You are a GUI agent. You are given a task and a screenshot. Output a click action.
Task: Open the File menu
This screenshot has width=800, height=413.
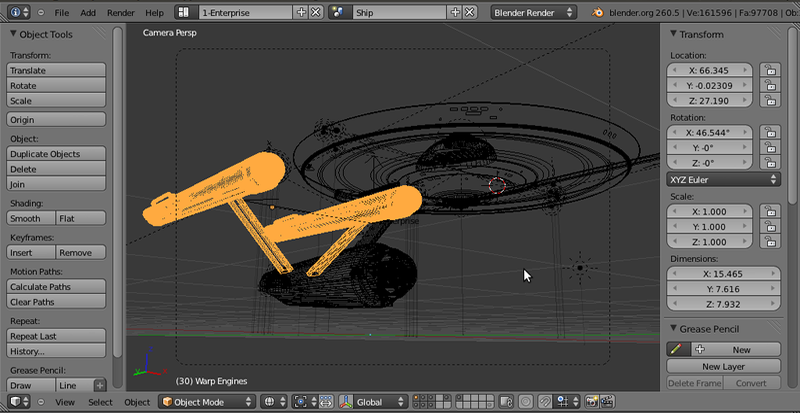(x=62, y=13)
